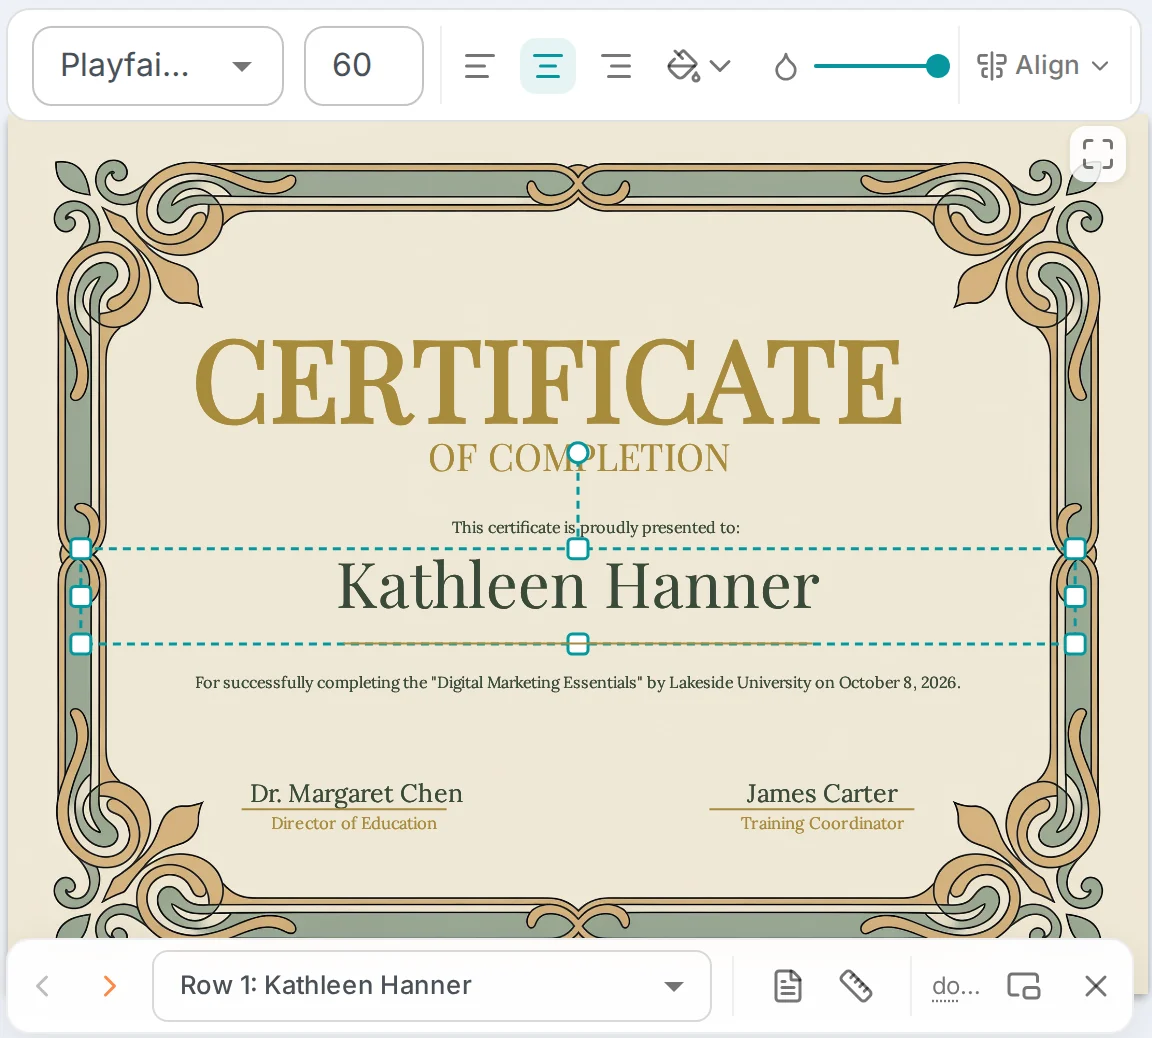Go to the previous row
This screenshot has height=1038, width=1152.
43,986
